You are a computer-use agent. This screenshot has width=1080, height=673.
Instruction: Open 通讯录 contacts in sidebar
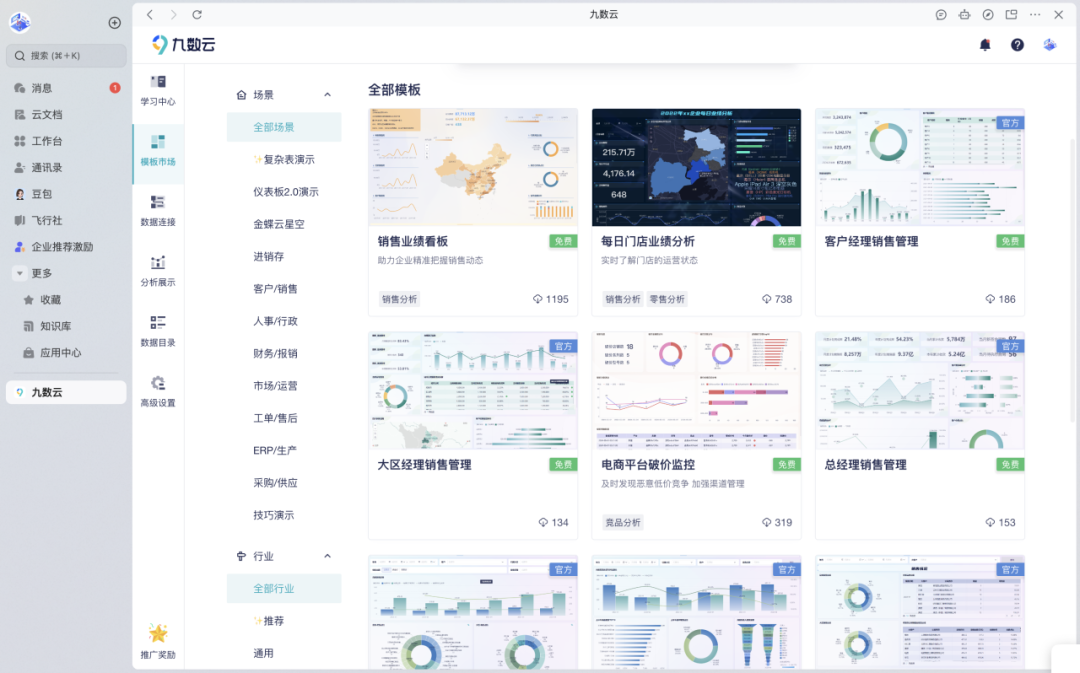(66, 167)
